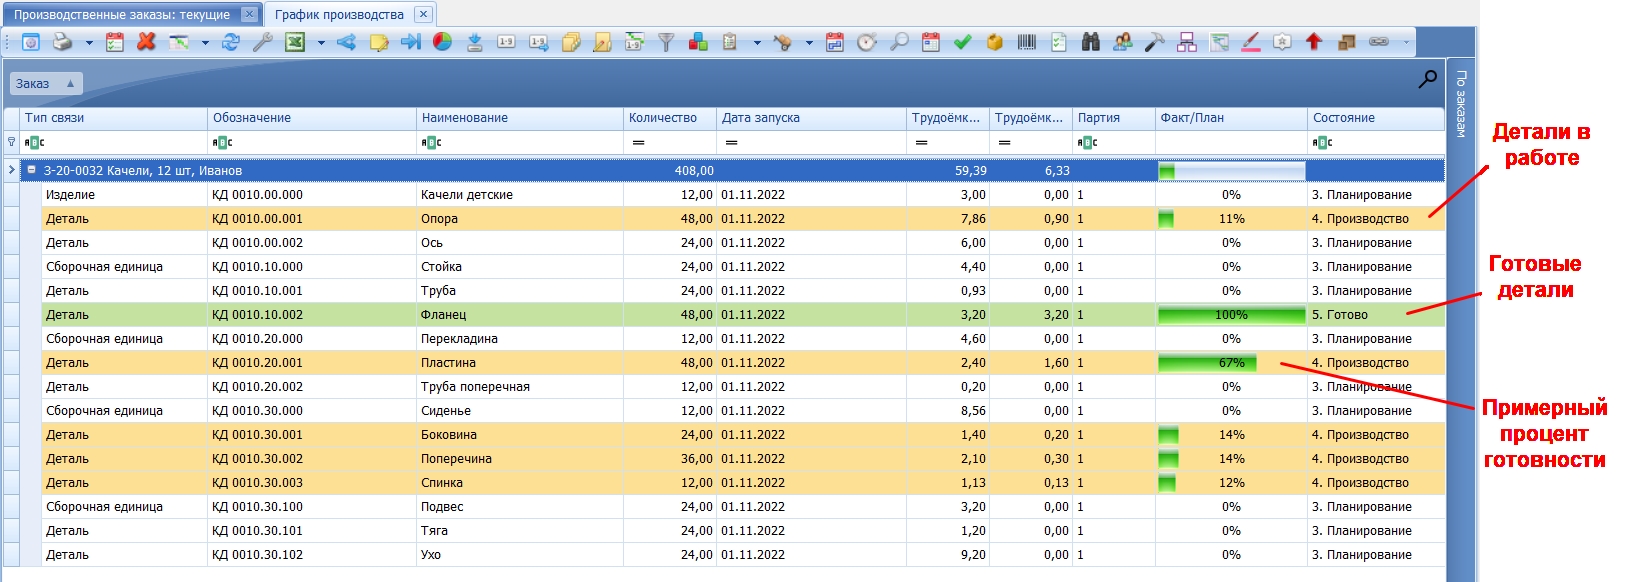Click the red up arrow icon
Viewport: 1646px width, 582px height.
[1314, 42]
